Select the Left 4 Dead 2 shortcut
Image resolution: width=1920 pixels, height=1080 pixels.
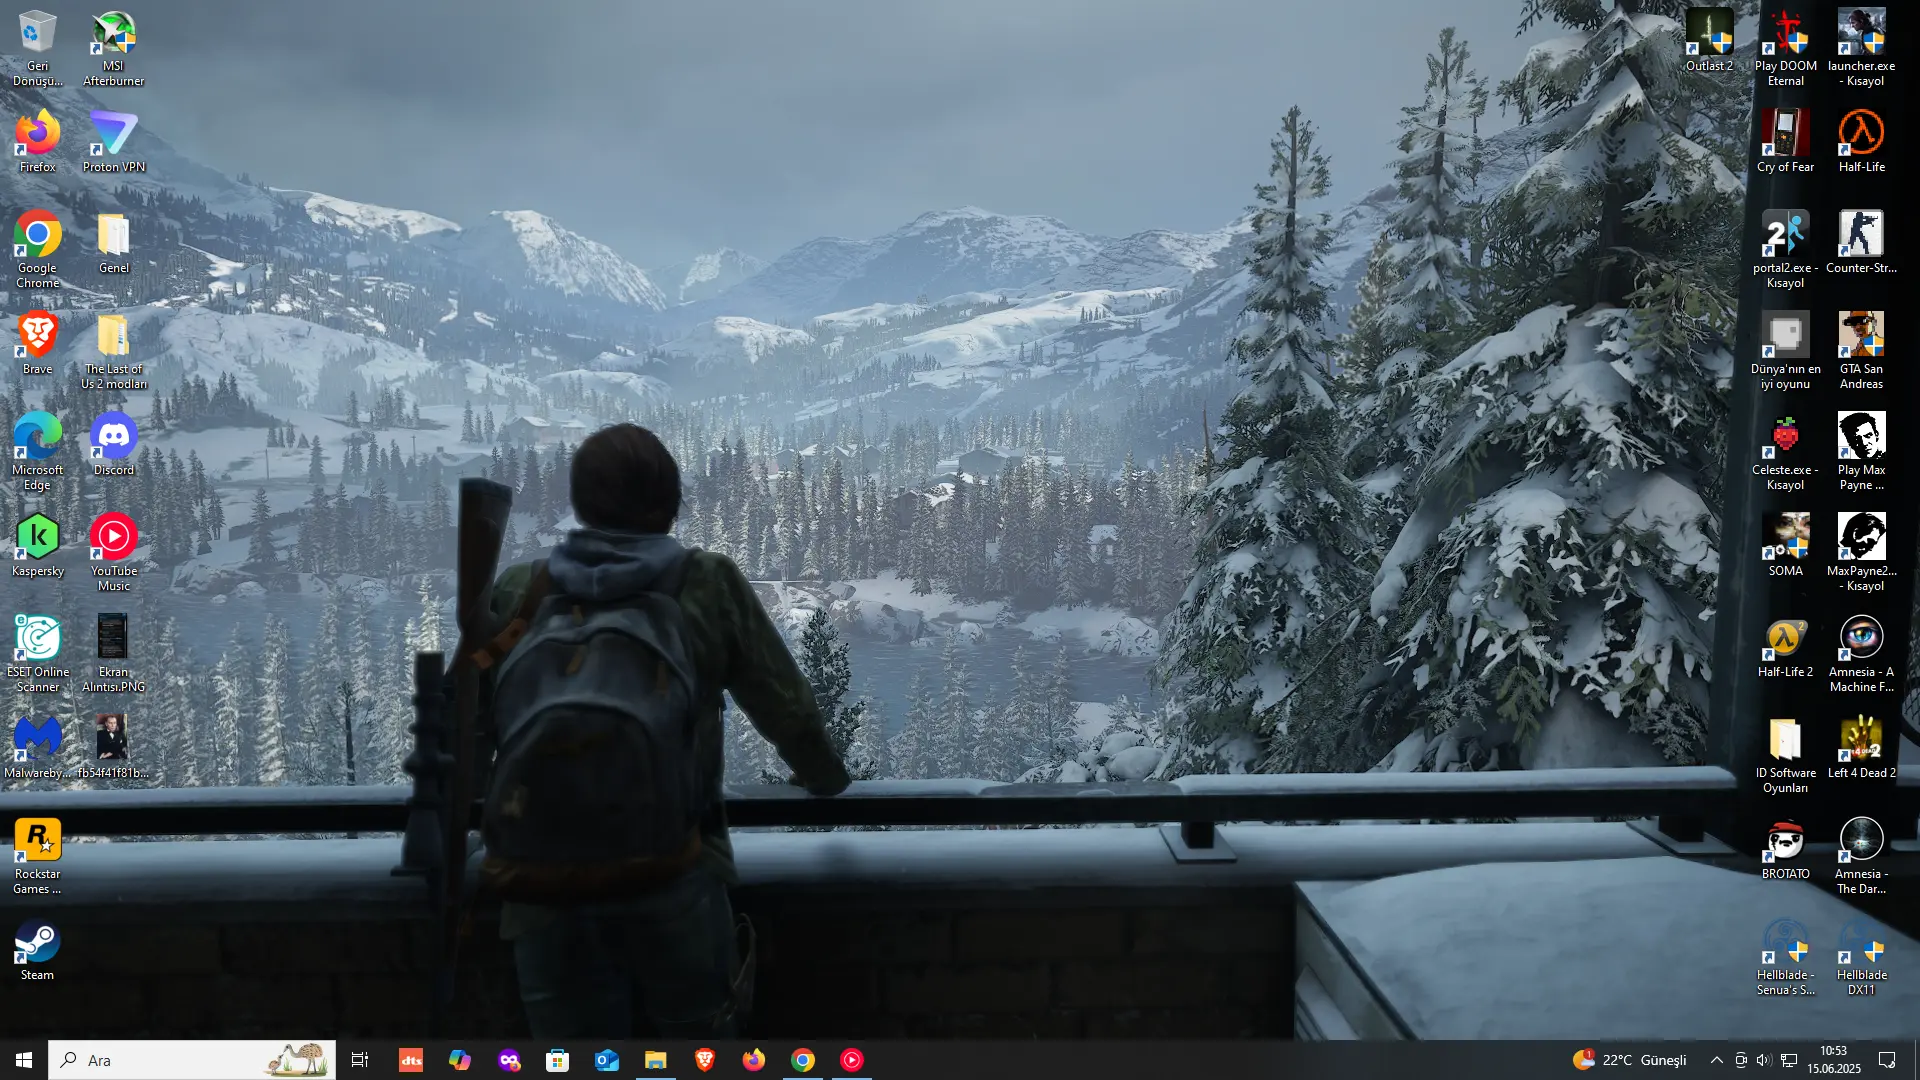pos(1861,747)
